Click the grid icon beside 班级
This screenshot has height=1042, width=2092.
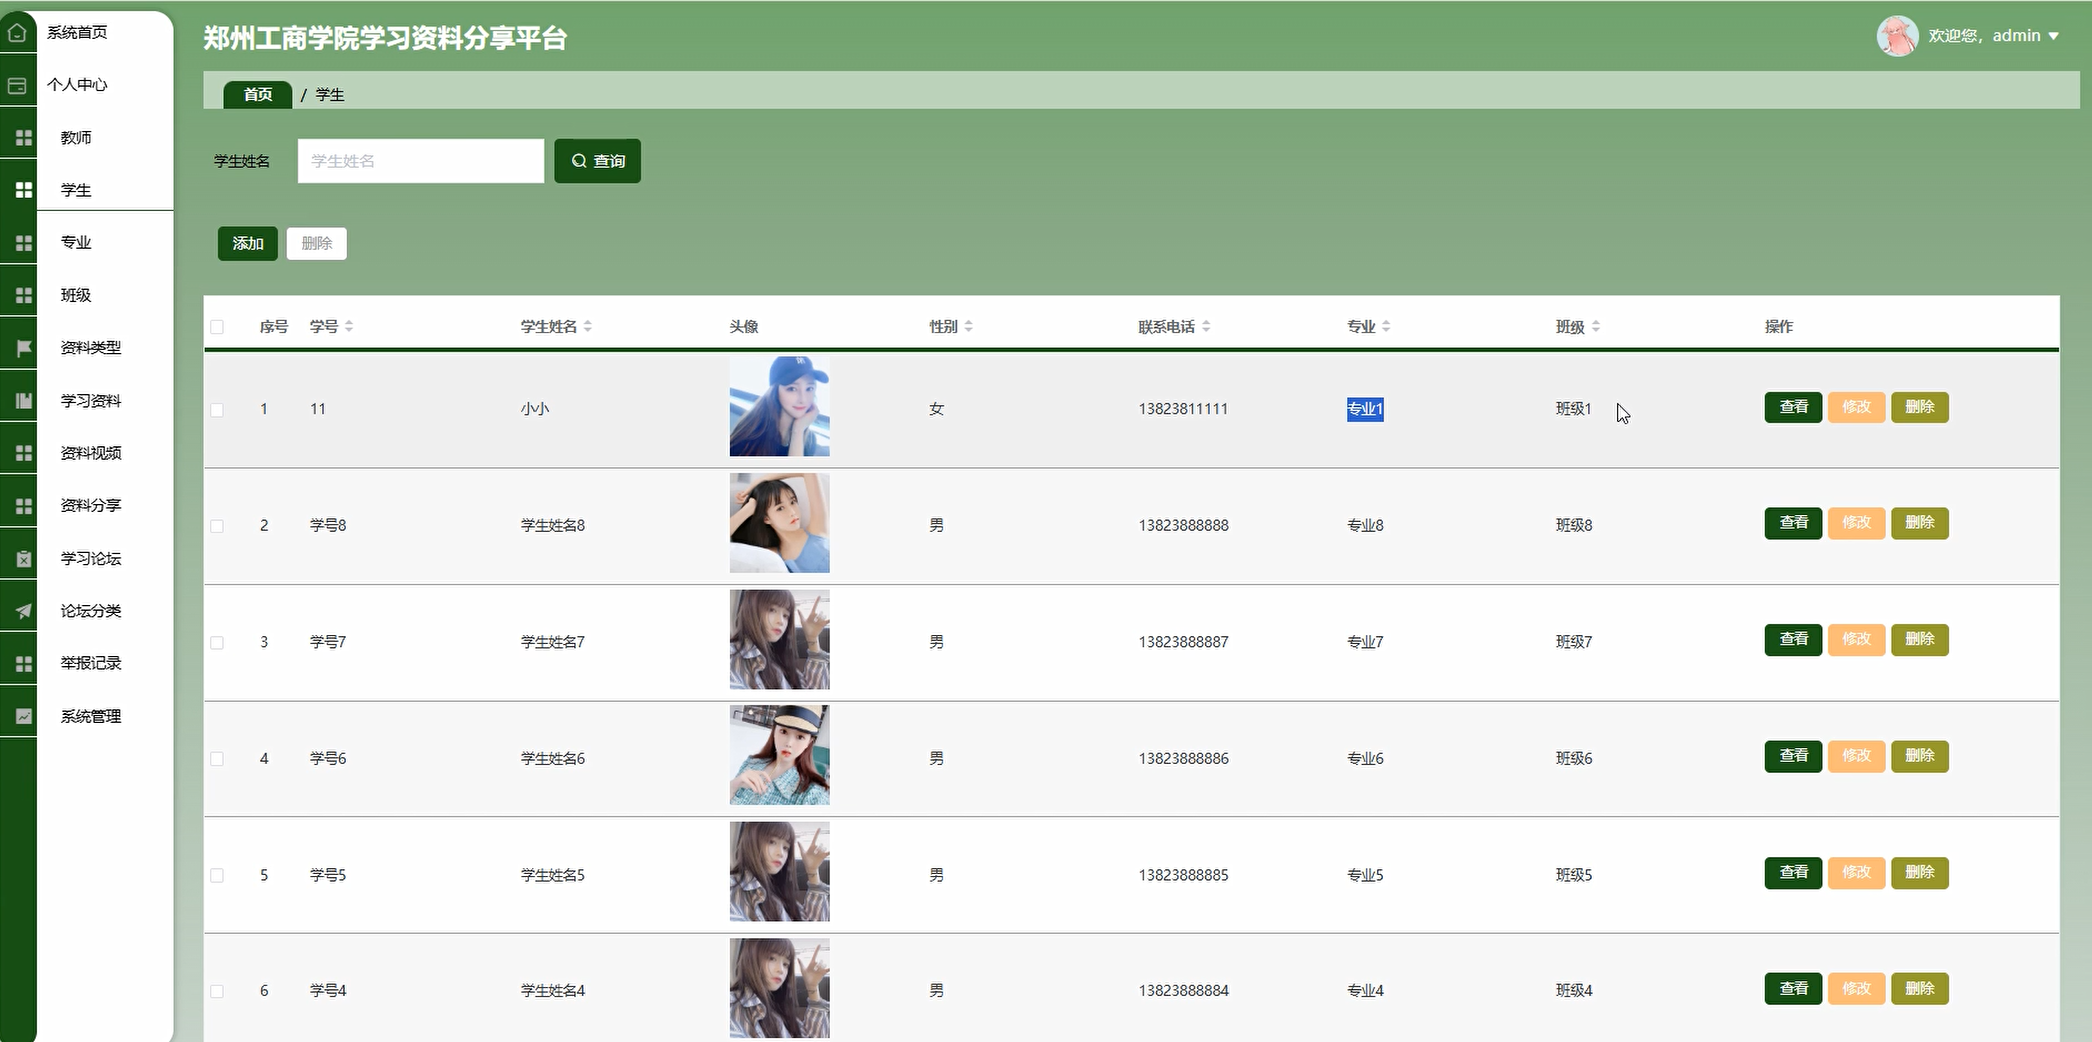[x=24, y=295]
